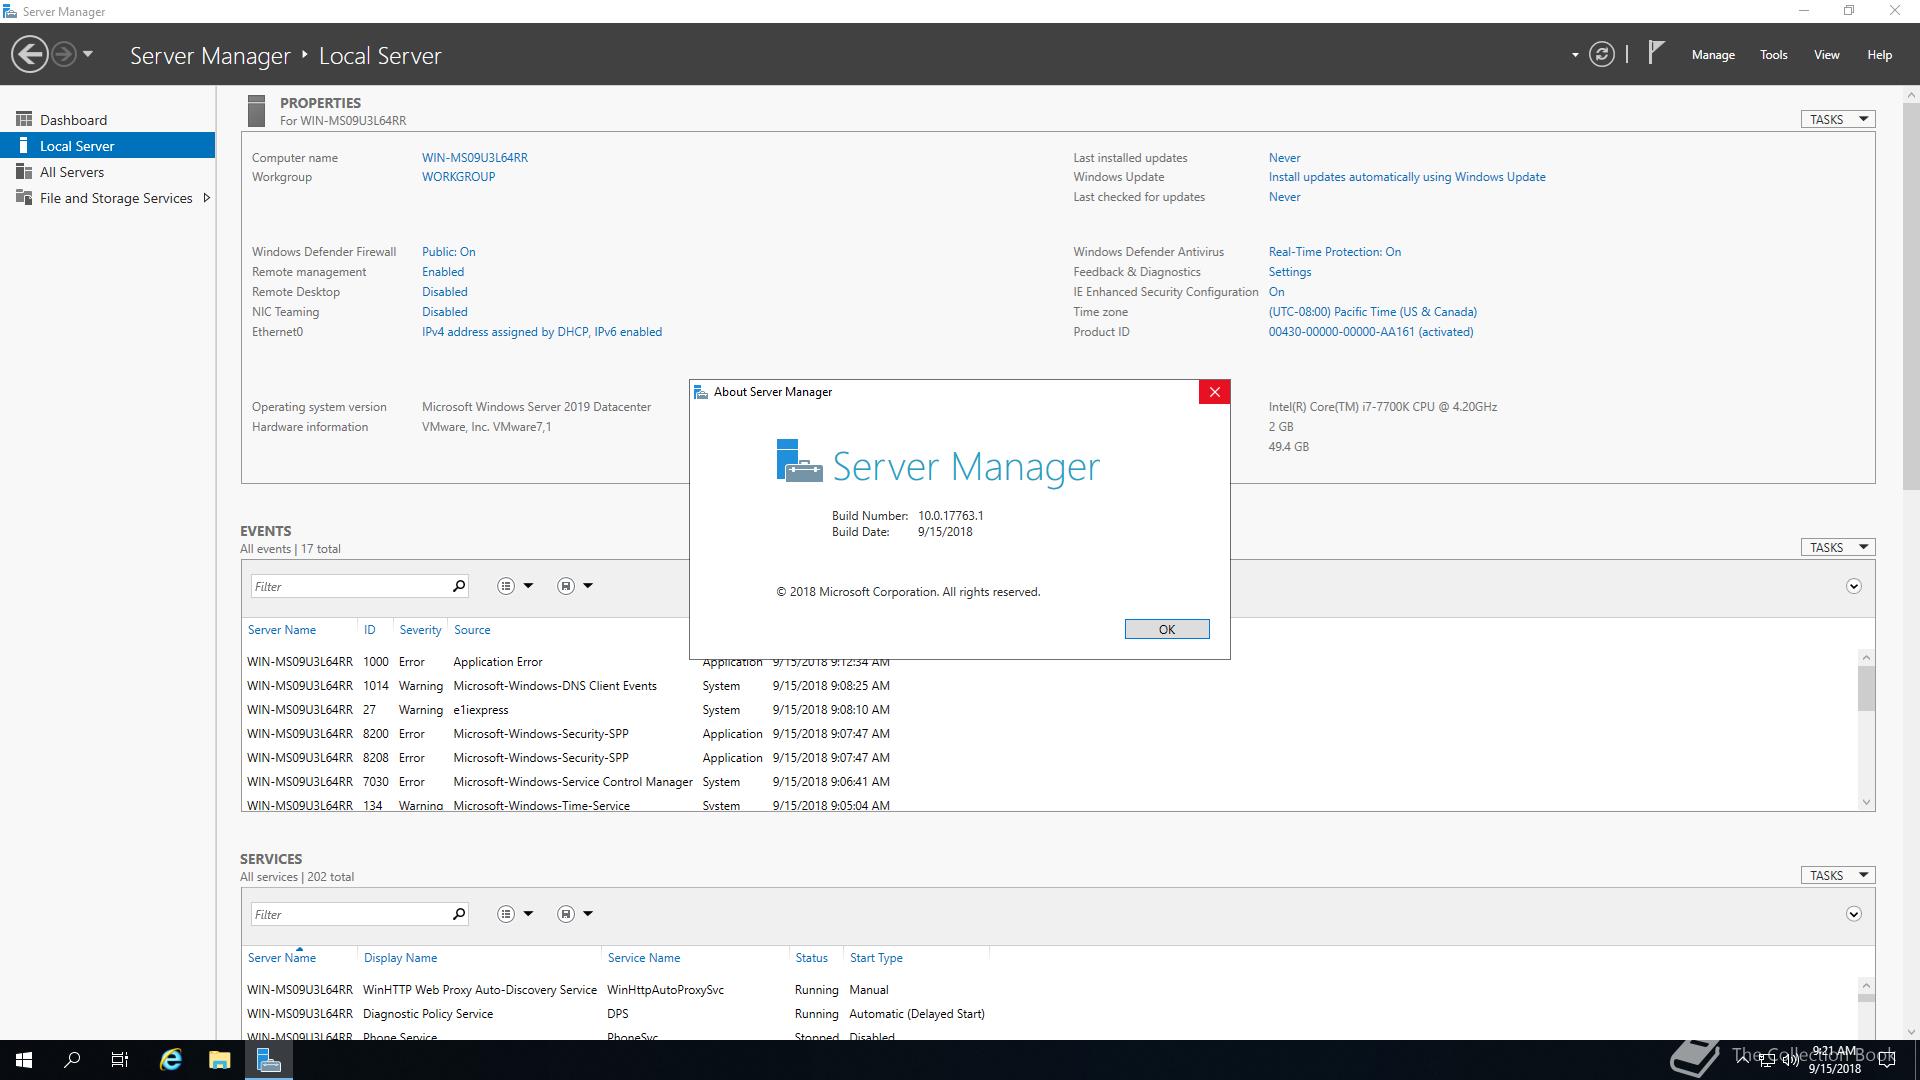
Task: Click the refresh icon in header
Action: point(1601,55)
